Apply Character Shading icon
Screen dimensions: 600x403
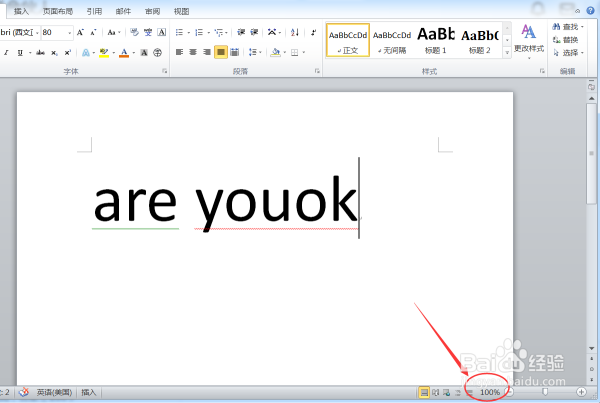pyautogui.click(x=144, y=52)
